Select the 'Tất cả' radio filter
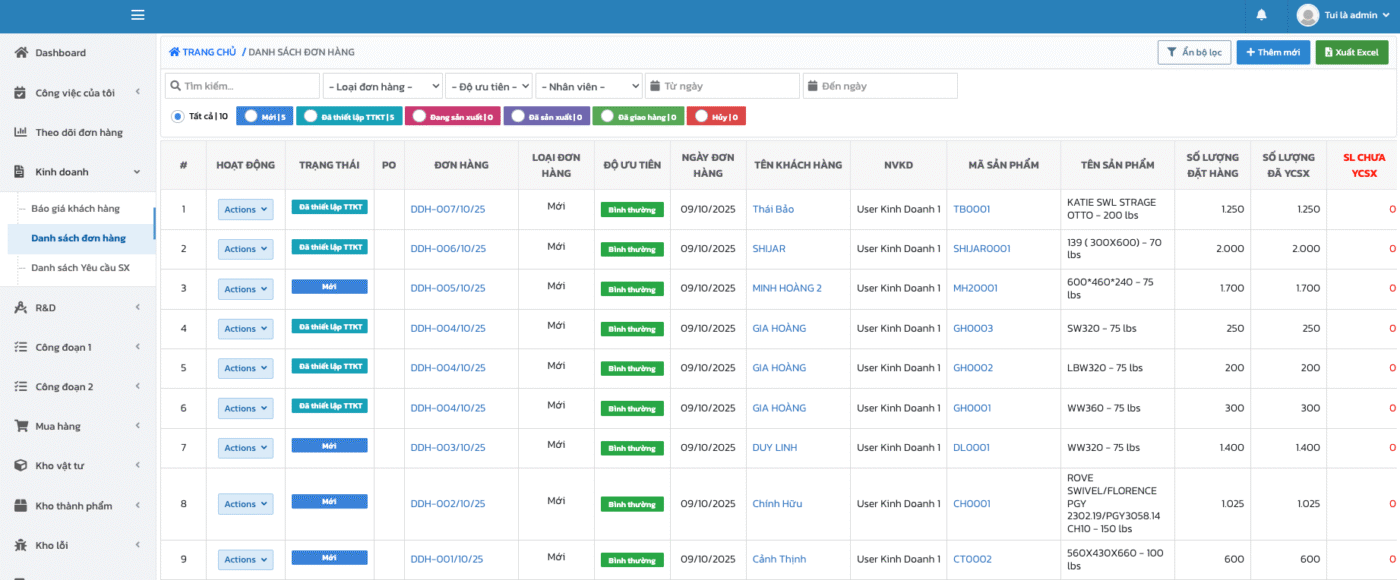Screen dimensions: 1400x580 click(178, 116)
